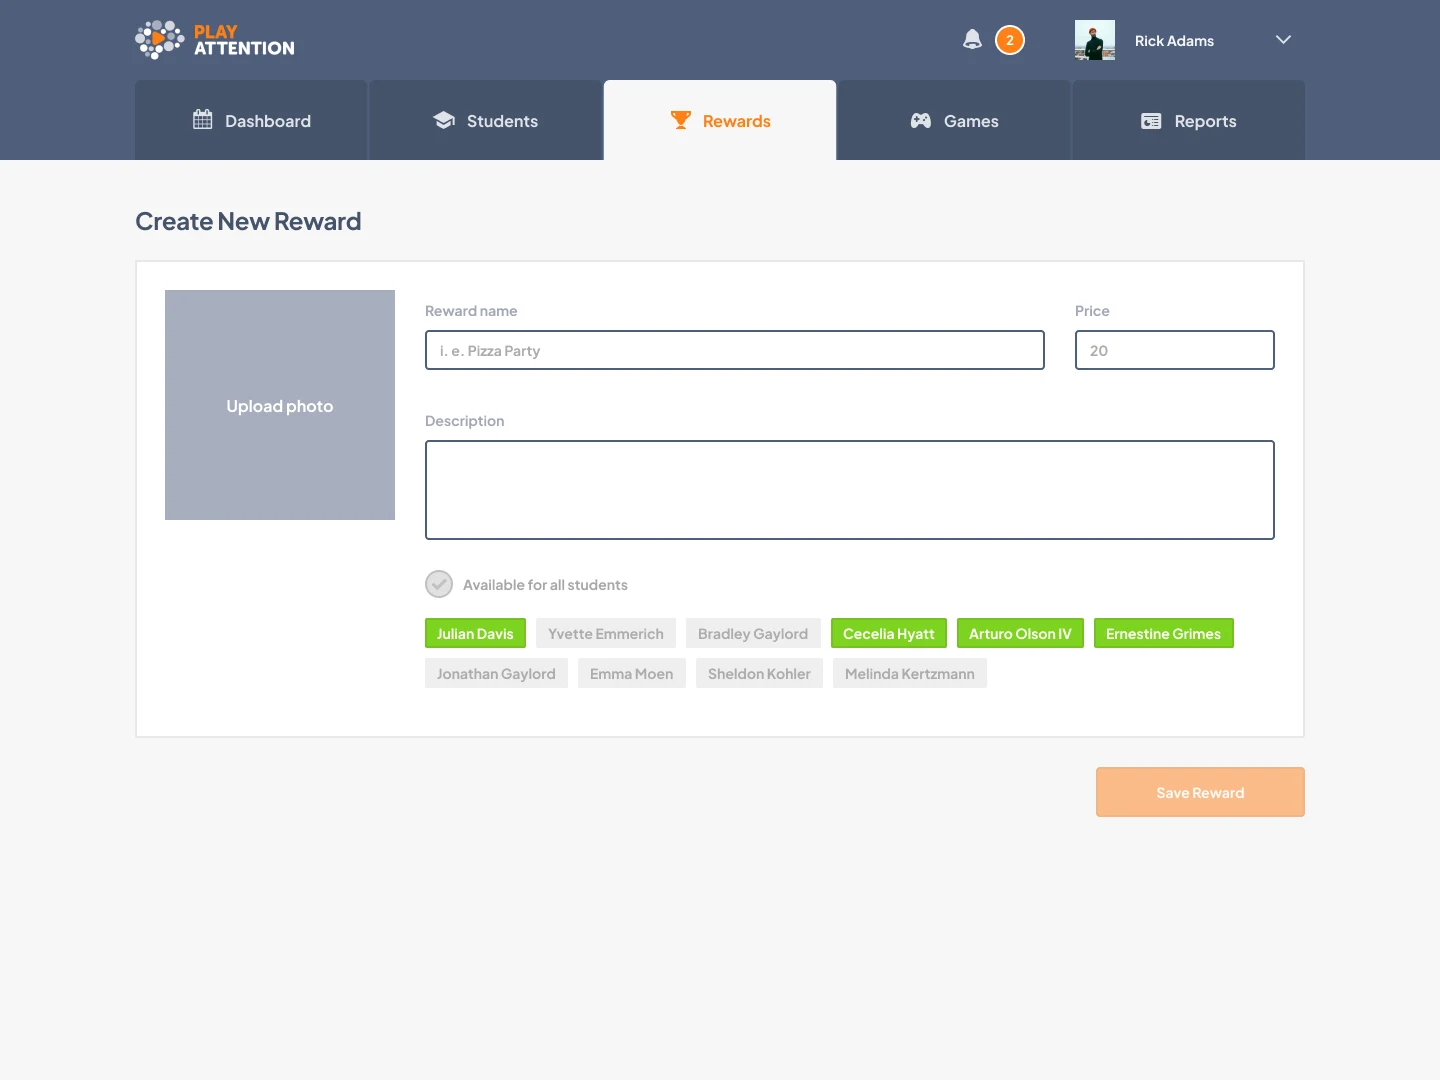Switch to the Dashboard tab

(x=251, y=120)
